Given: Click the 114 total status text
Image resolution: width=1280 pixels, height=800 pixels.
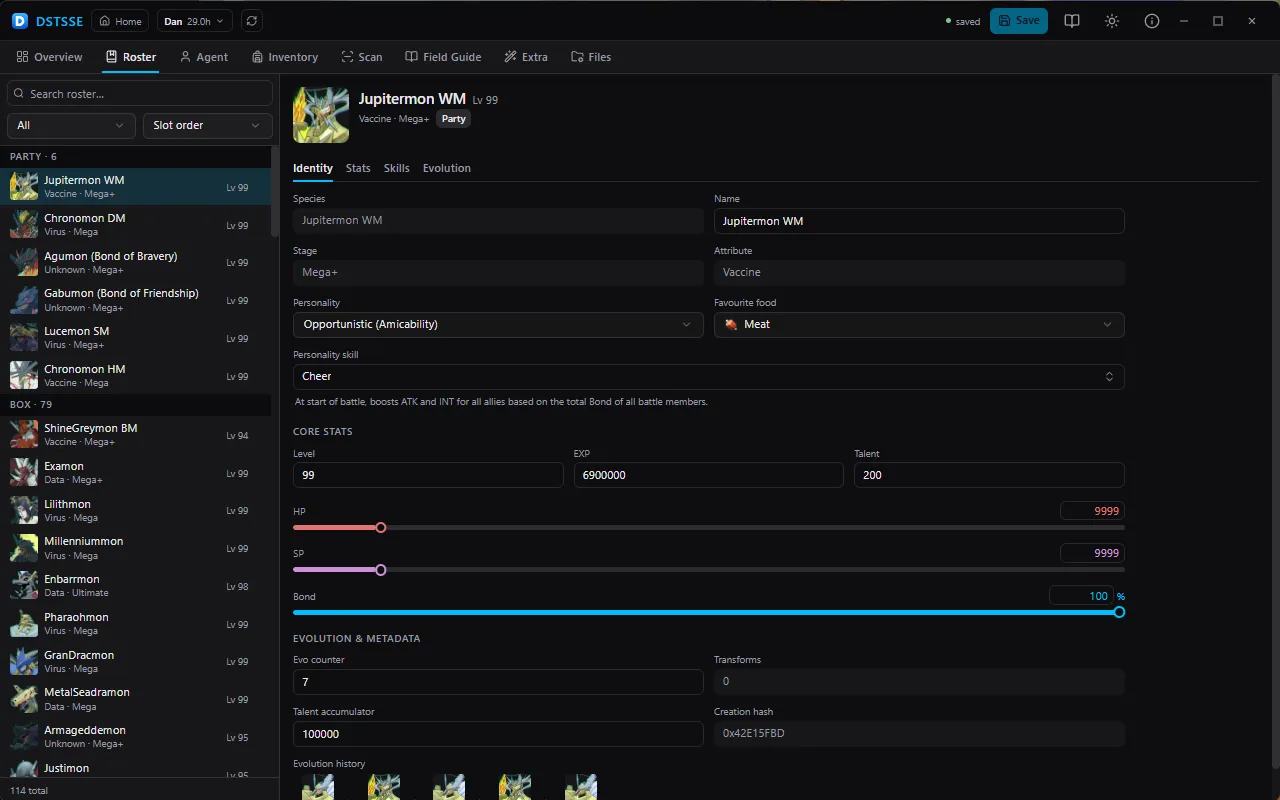Looking at the screenshot, I should [29, 790].
